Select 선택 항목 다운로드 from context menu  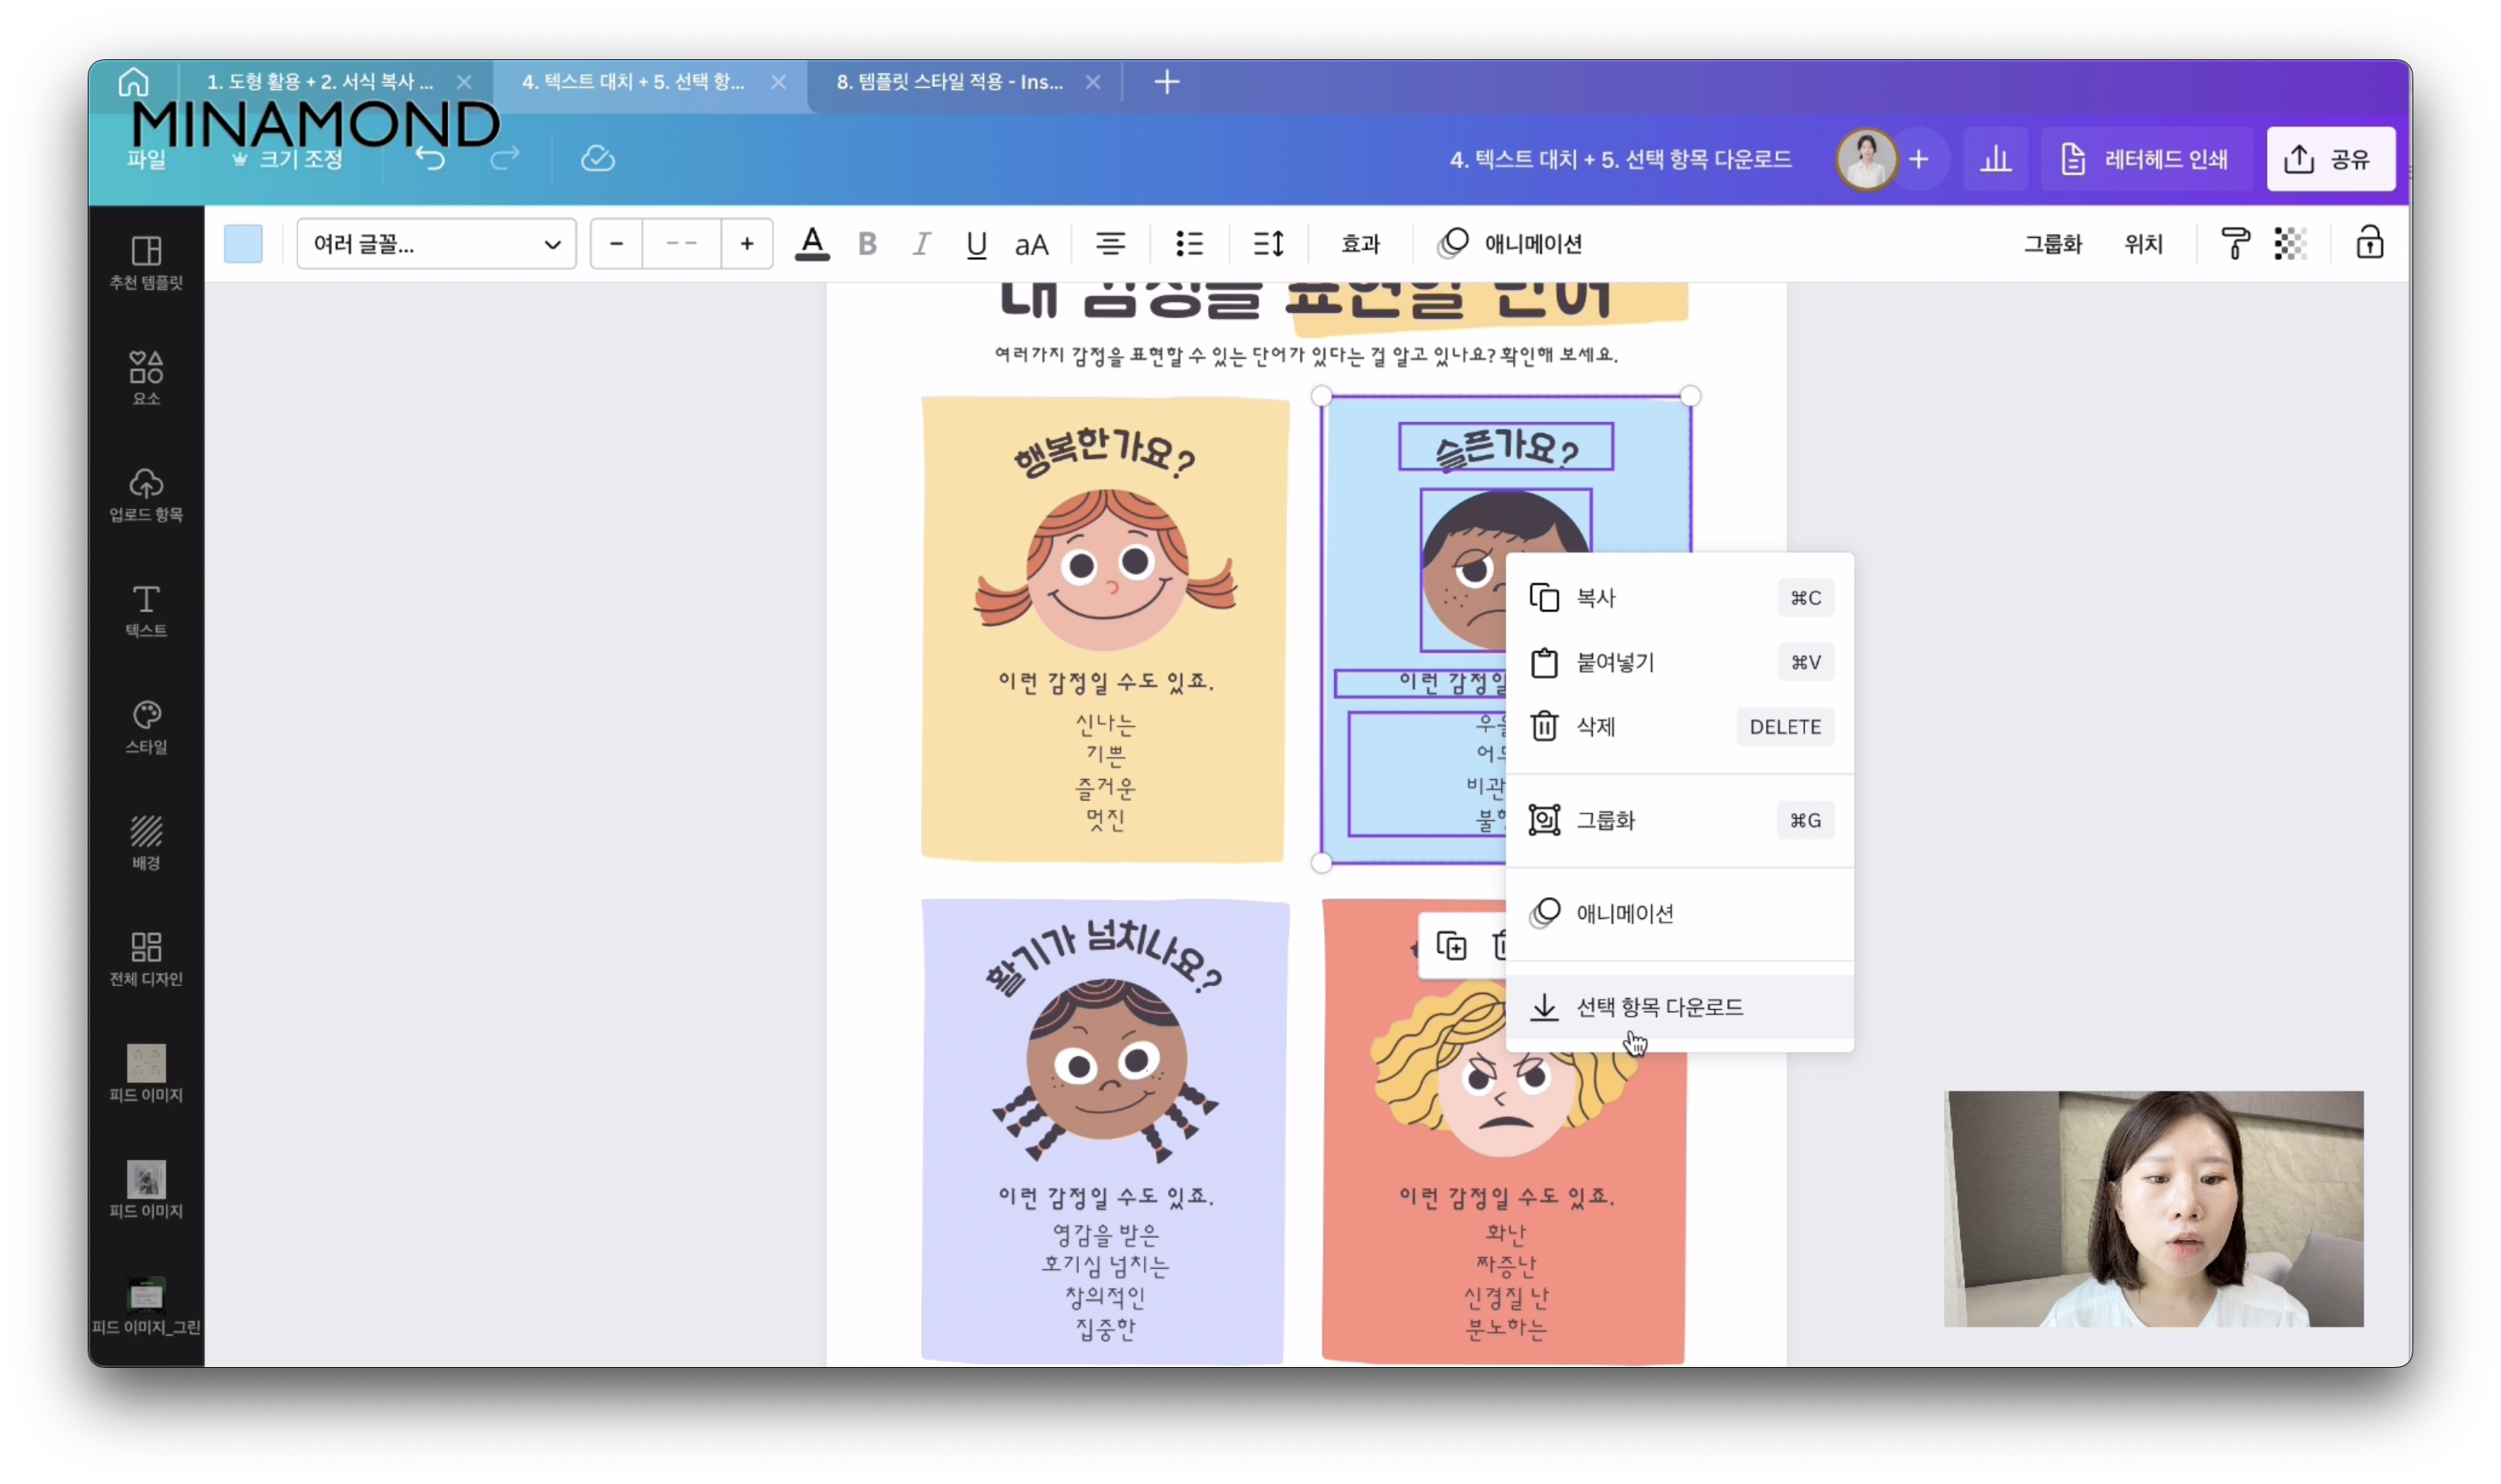[1660, 1007]
